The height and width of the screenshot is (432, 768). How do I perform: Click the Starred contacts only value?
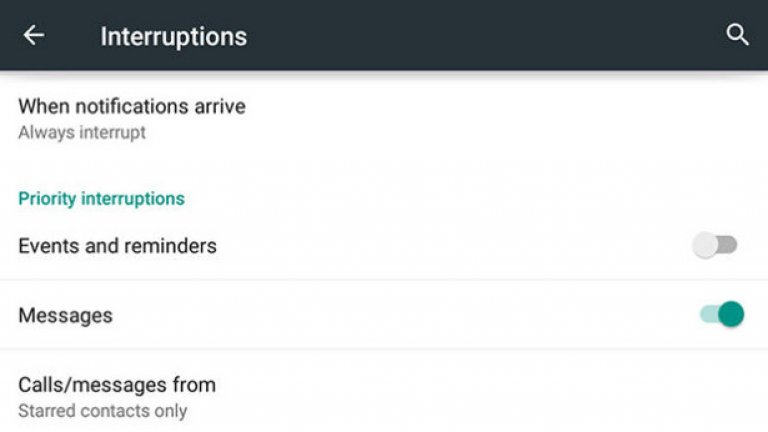(x=102, y=410)
